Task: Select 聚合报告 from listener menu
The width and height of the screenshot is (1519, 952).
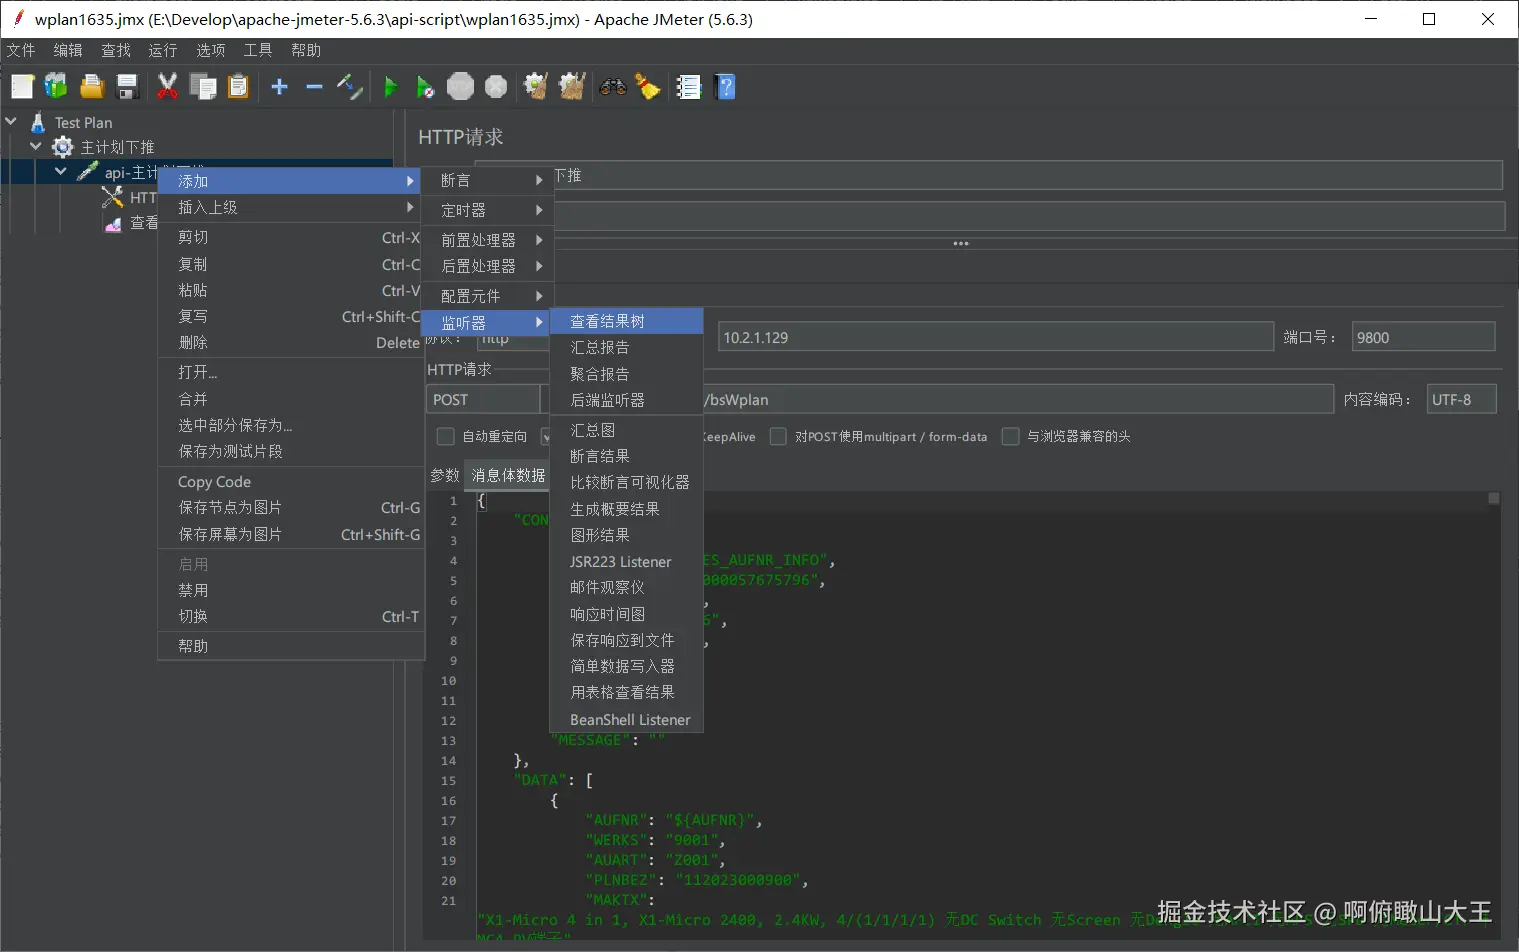Action: pyautogui.click(x=627, y=374)
